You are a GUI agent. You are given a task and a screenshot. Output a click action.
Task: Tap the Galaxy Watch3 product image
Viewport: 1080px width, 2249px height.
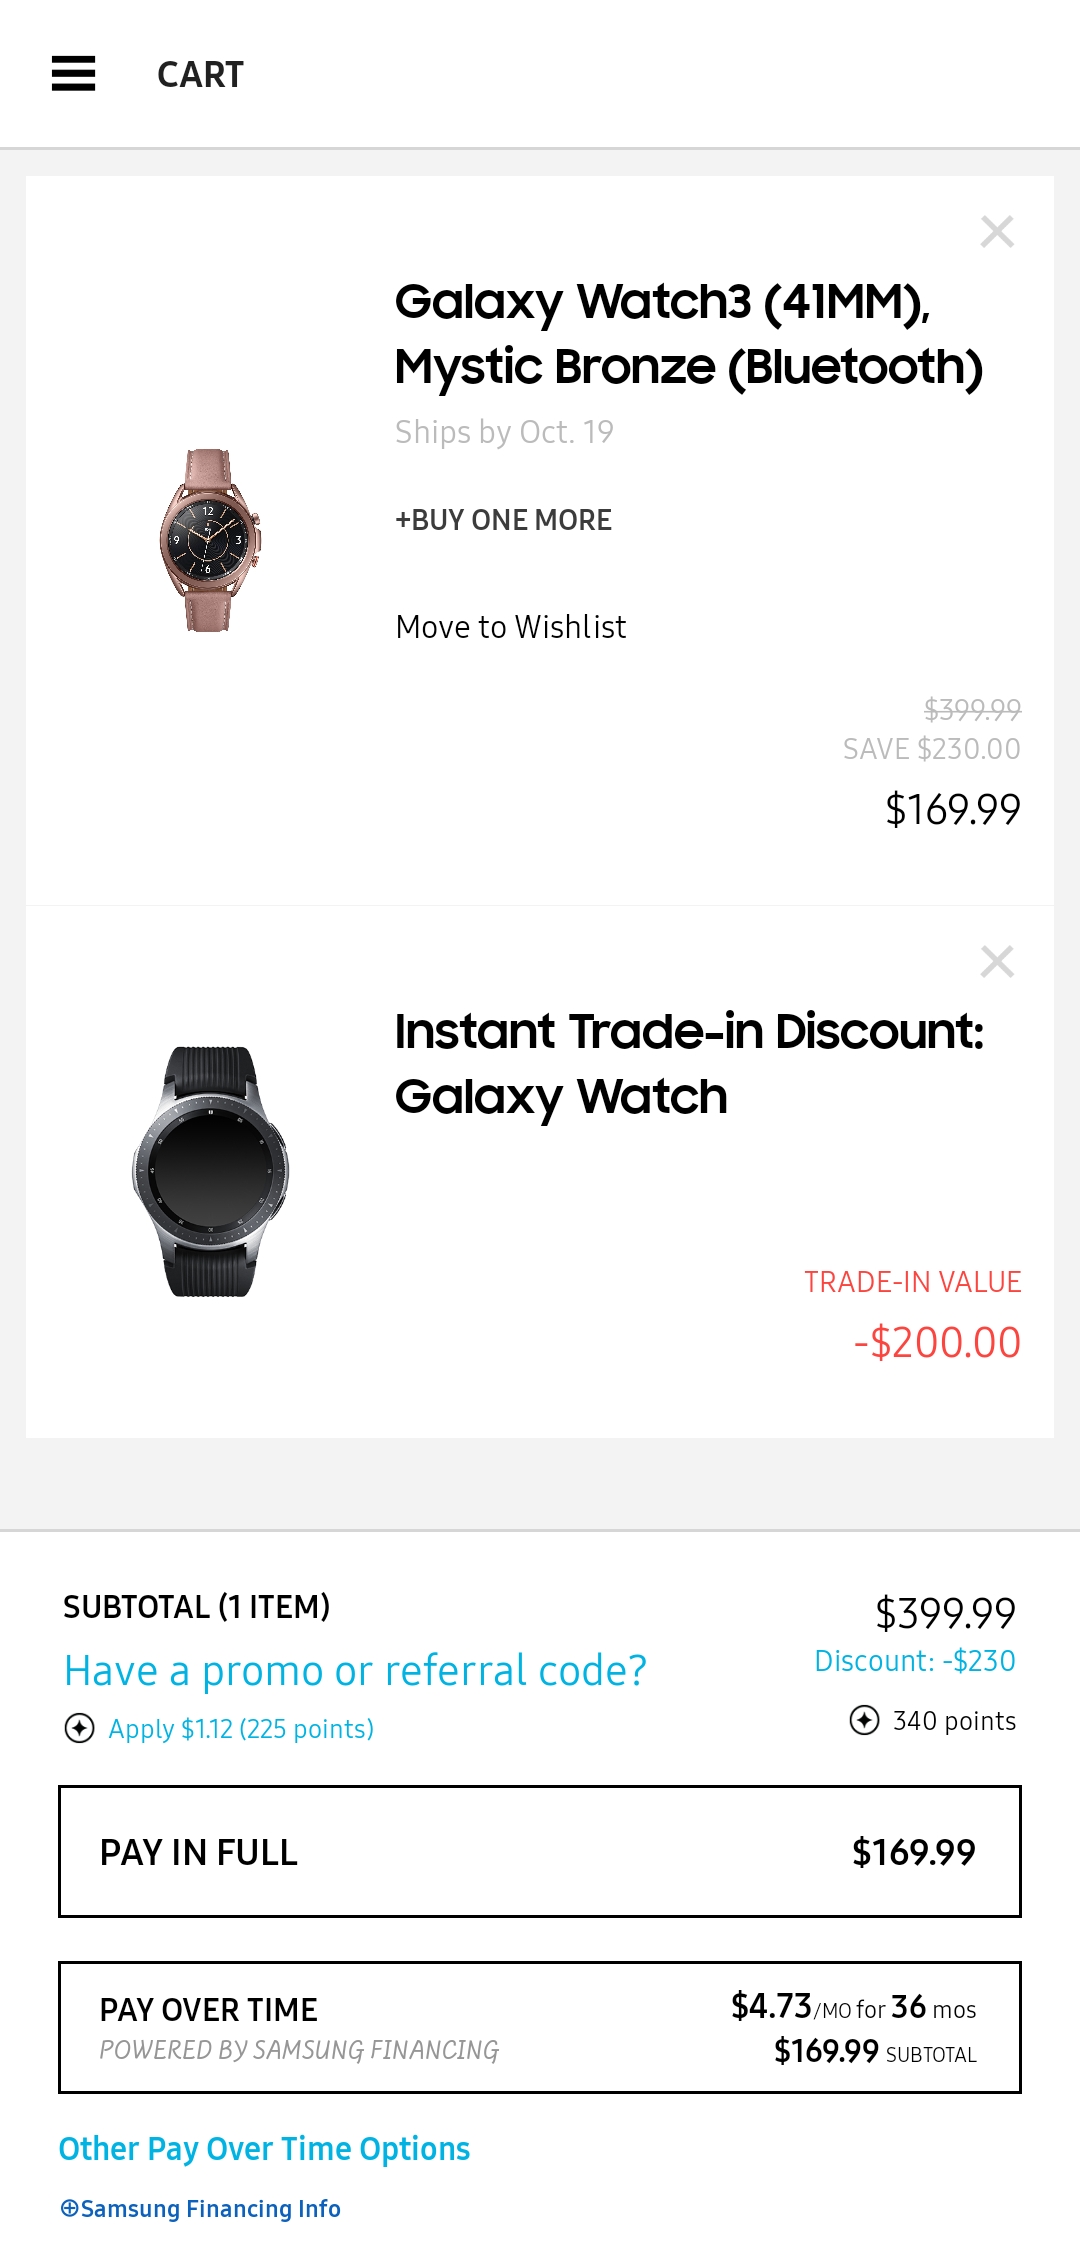click(x=210, y=540)
